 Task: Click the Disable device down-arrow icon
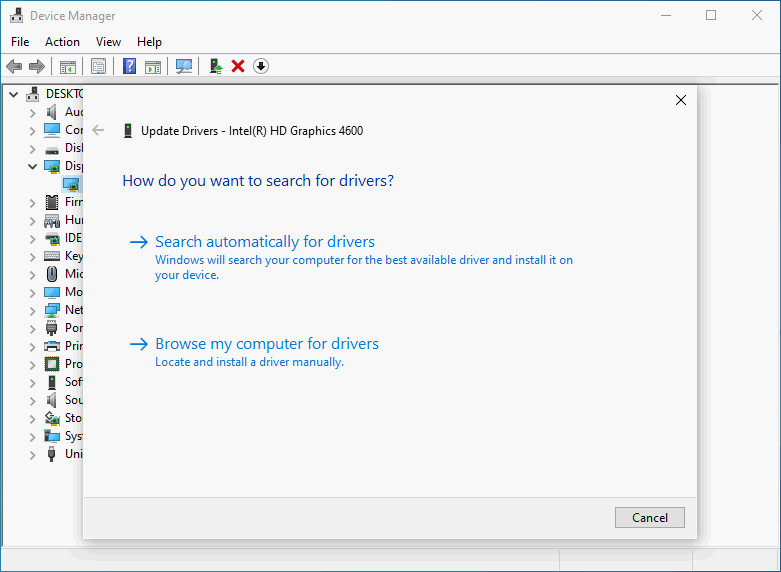pyautogui.click(x=261, y=66)
